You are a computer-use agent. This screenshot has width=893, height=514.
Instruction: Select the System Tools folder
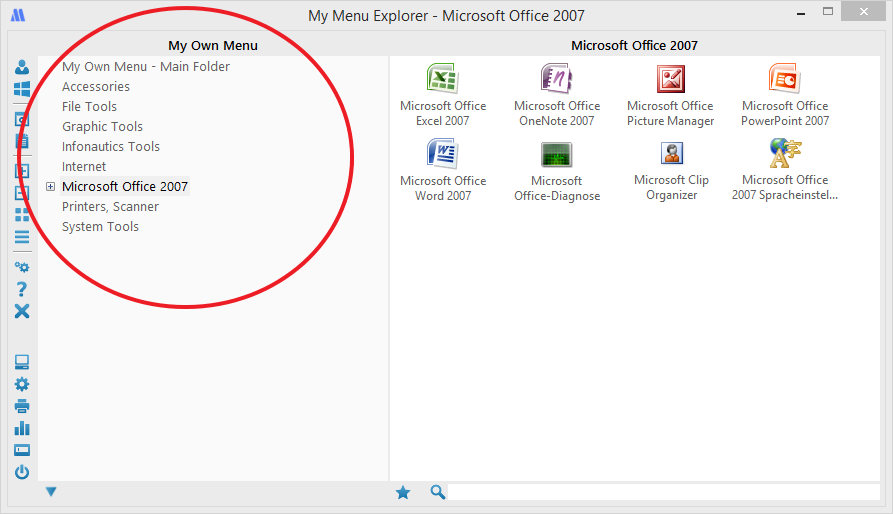pos(100,227)
